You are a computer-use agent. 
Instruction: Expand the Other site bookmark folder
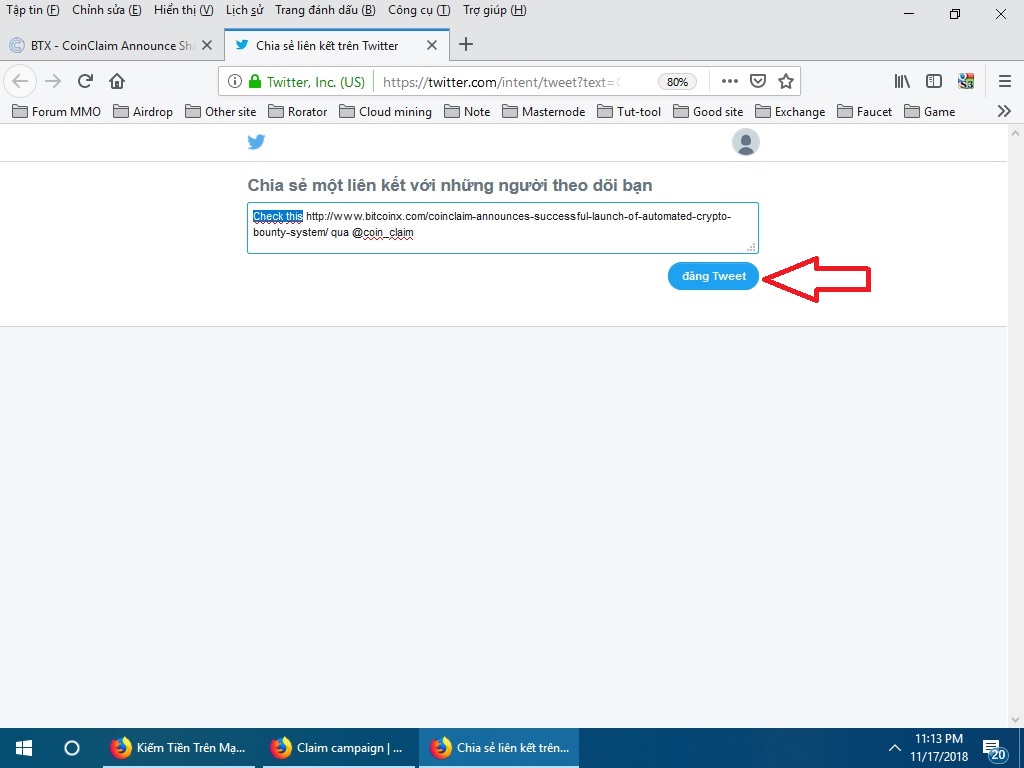(221, 112)
